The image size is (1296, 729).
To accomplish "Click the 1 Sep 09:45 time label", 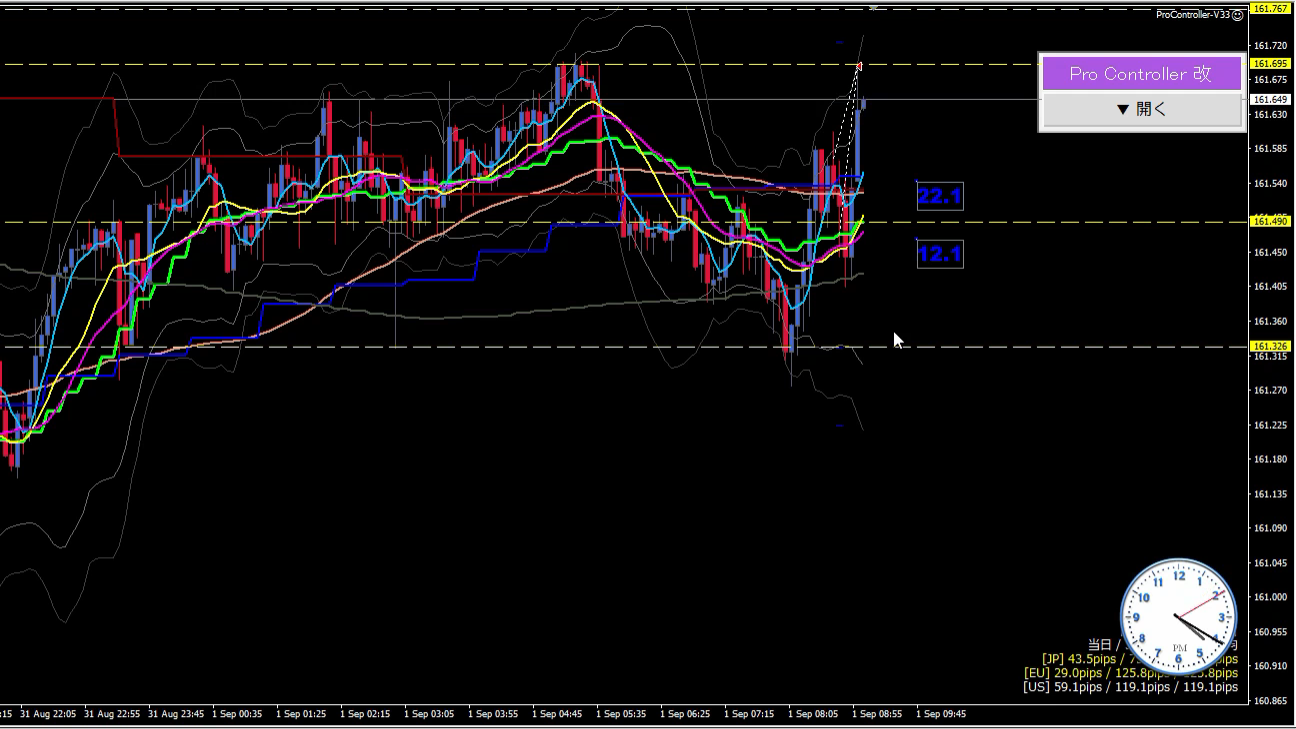I will [x=941, y=714].
